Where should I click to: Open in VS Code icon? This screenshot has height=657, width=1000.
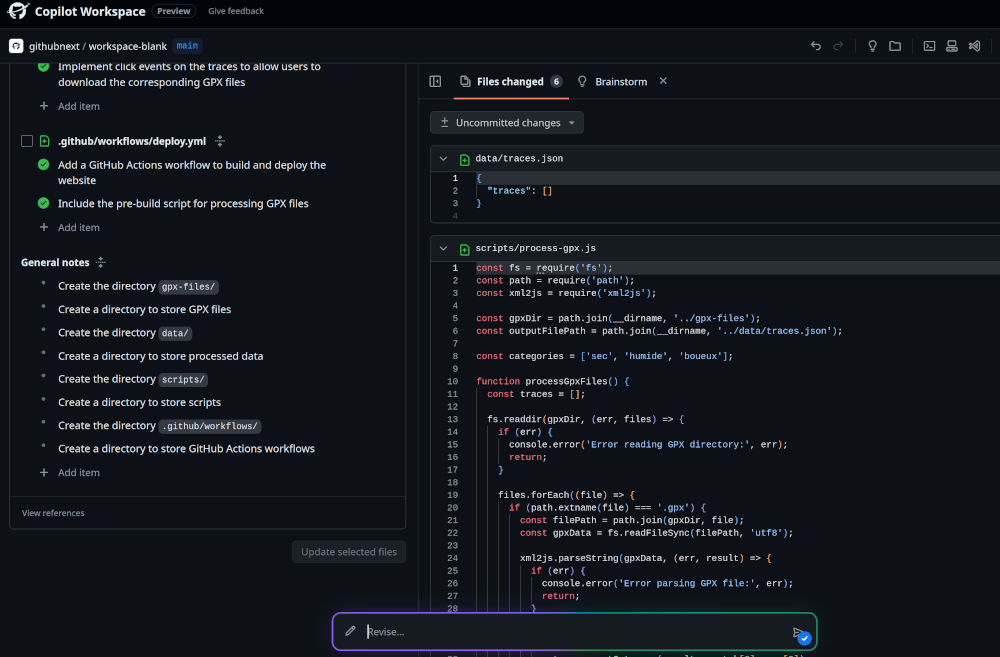click(x=974, y=46)
